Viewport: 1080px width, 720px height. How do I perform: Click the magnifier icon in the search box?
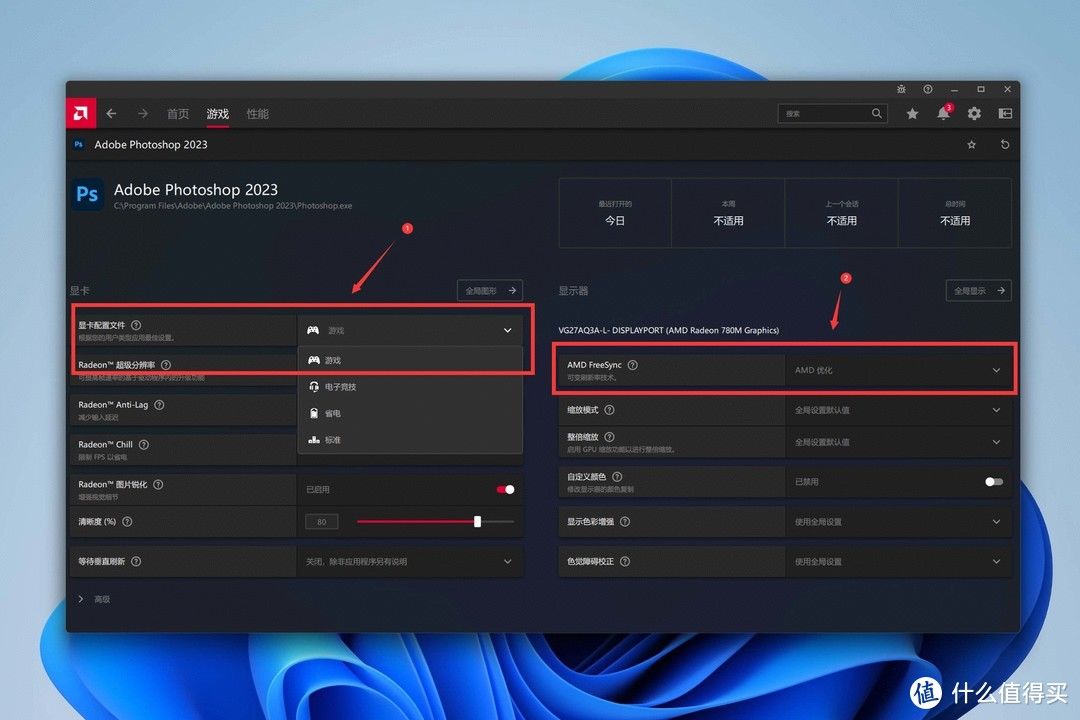(876, 113)
